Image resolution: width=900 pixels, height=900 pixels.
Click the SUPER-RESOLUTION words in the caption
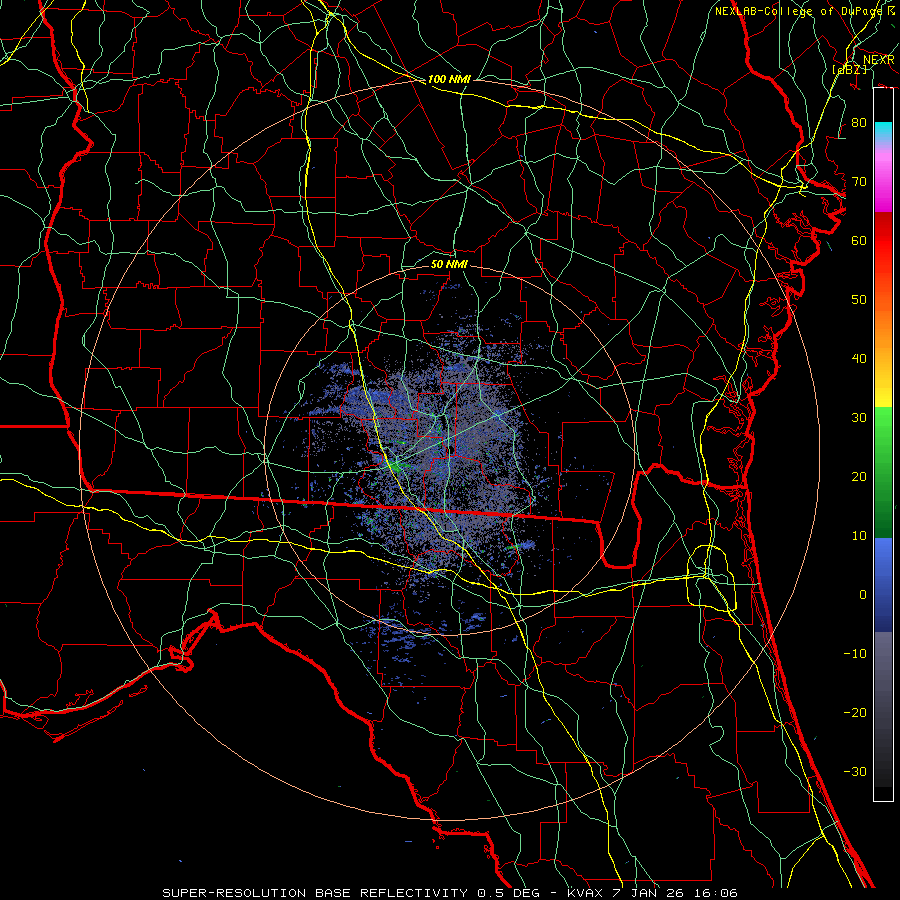(234, 893)
